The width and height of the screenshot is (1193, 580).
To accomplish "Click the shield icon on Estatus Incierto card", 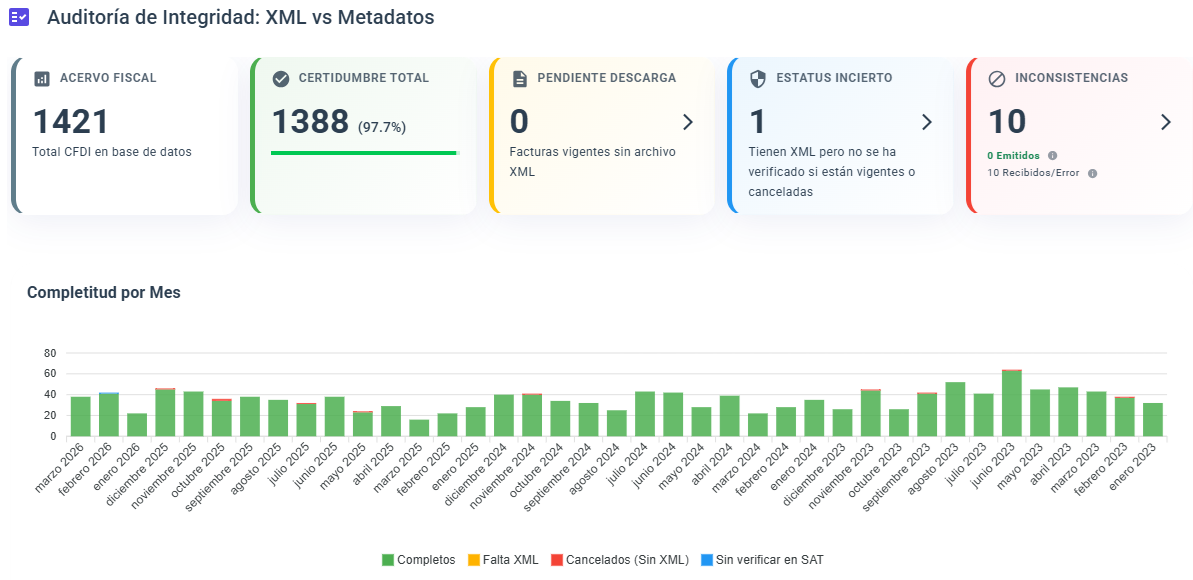I will click(757, 77).
